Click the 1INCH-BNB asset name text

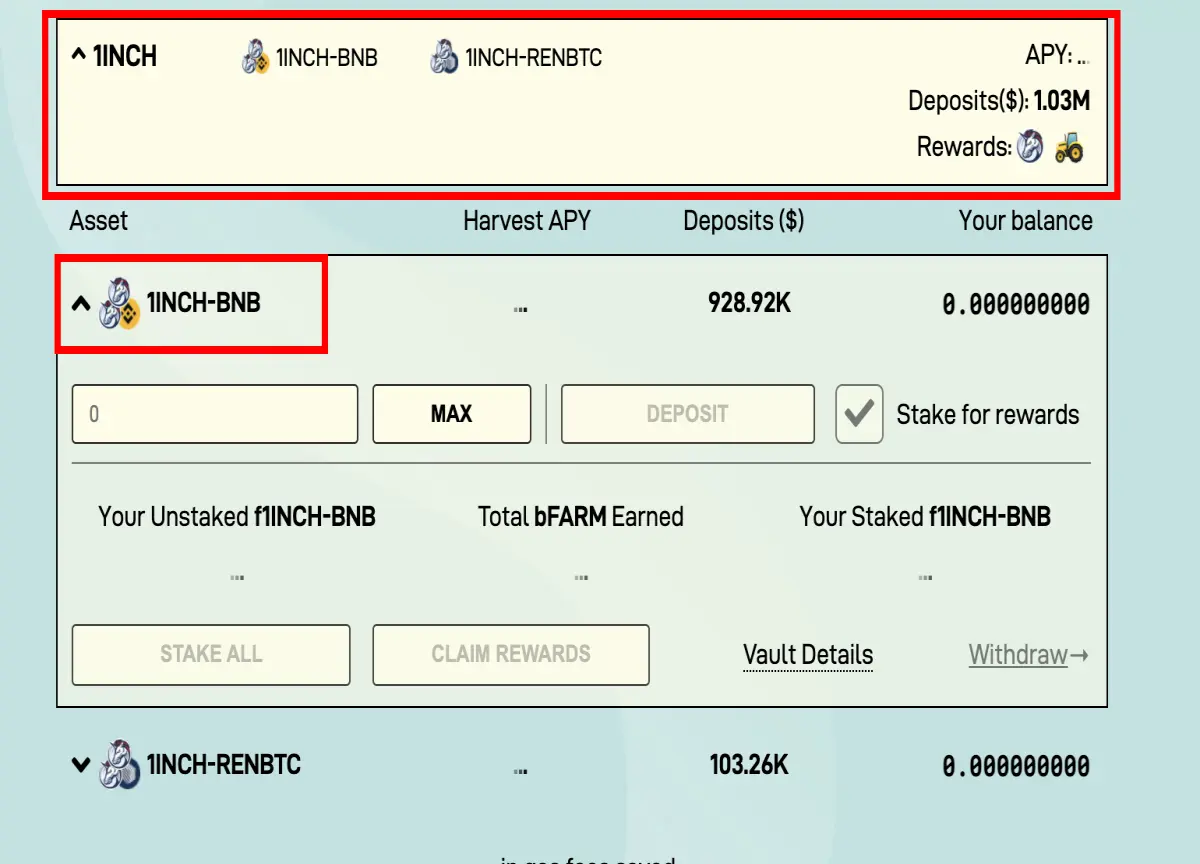click(x=204, y=303)
